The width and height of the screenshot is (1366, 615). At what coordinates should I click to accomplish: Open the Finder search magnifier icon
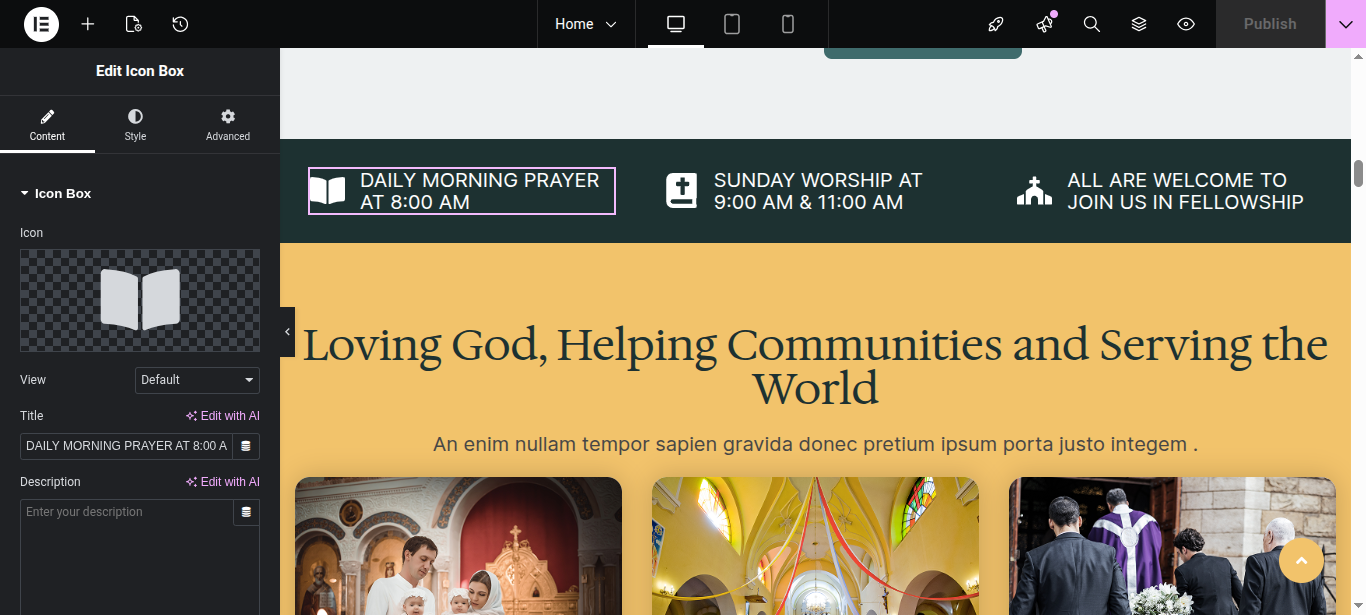tap(1092, 24)
